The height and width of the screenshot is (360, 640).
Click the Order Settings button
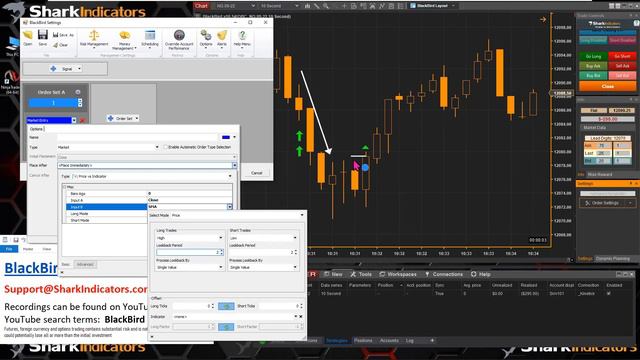tap(607, 203)
